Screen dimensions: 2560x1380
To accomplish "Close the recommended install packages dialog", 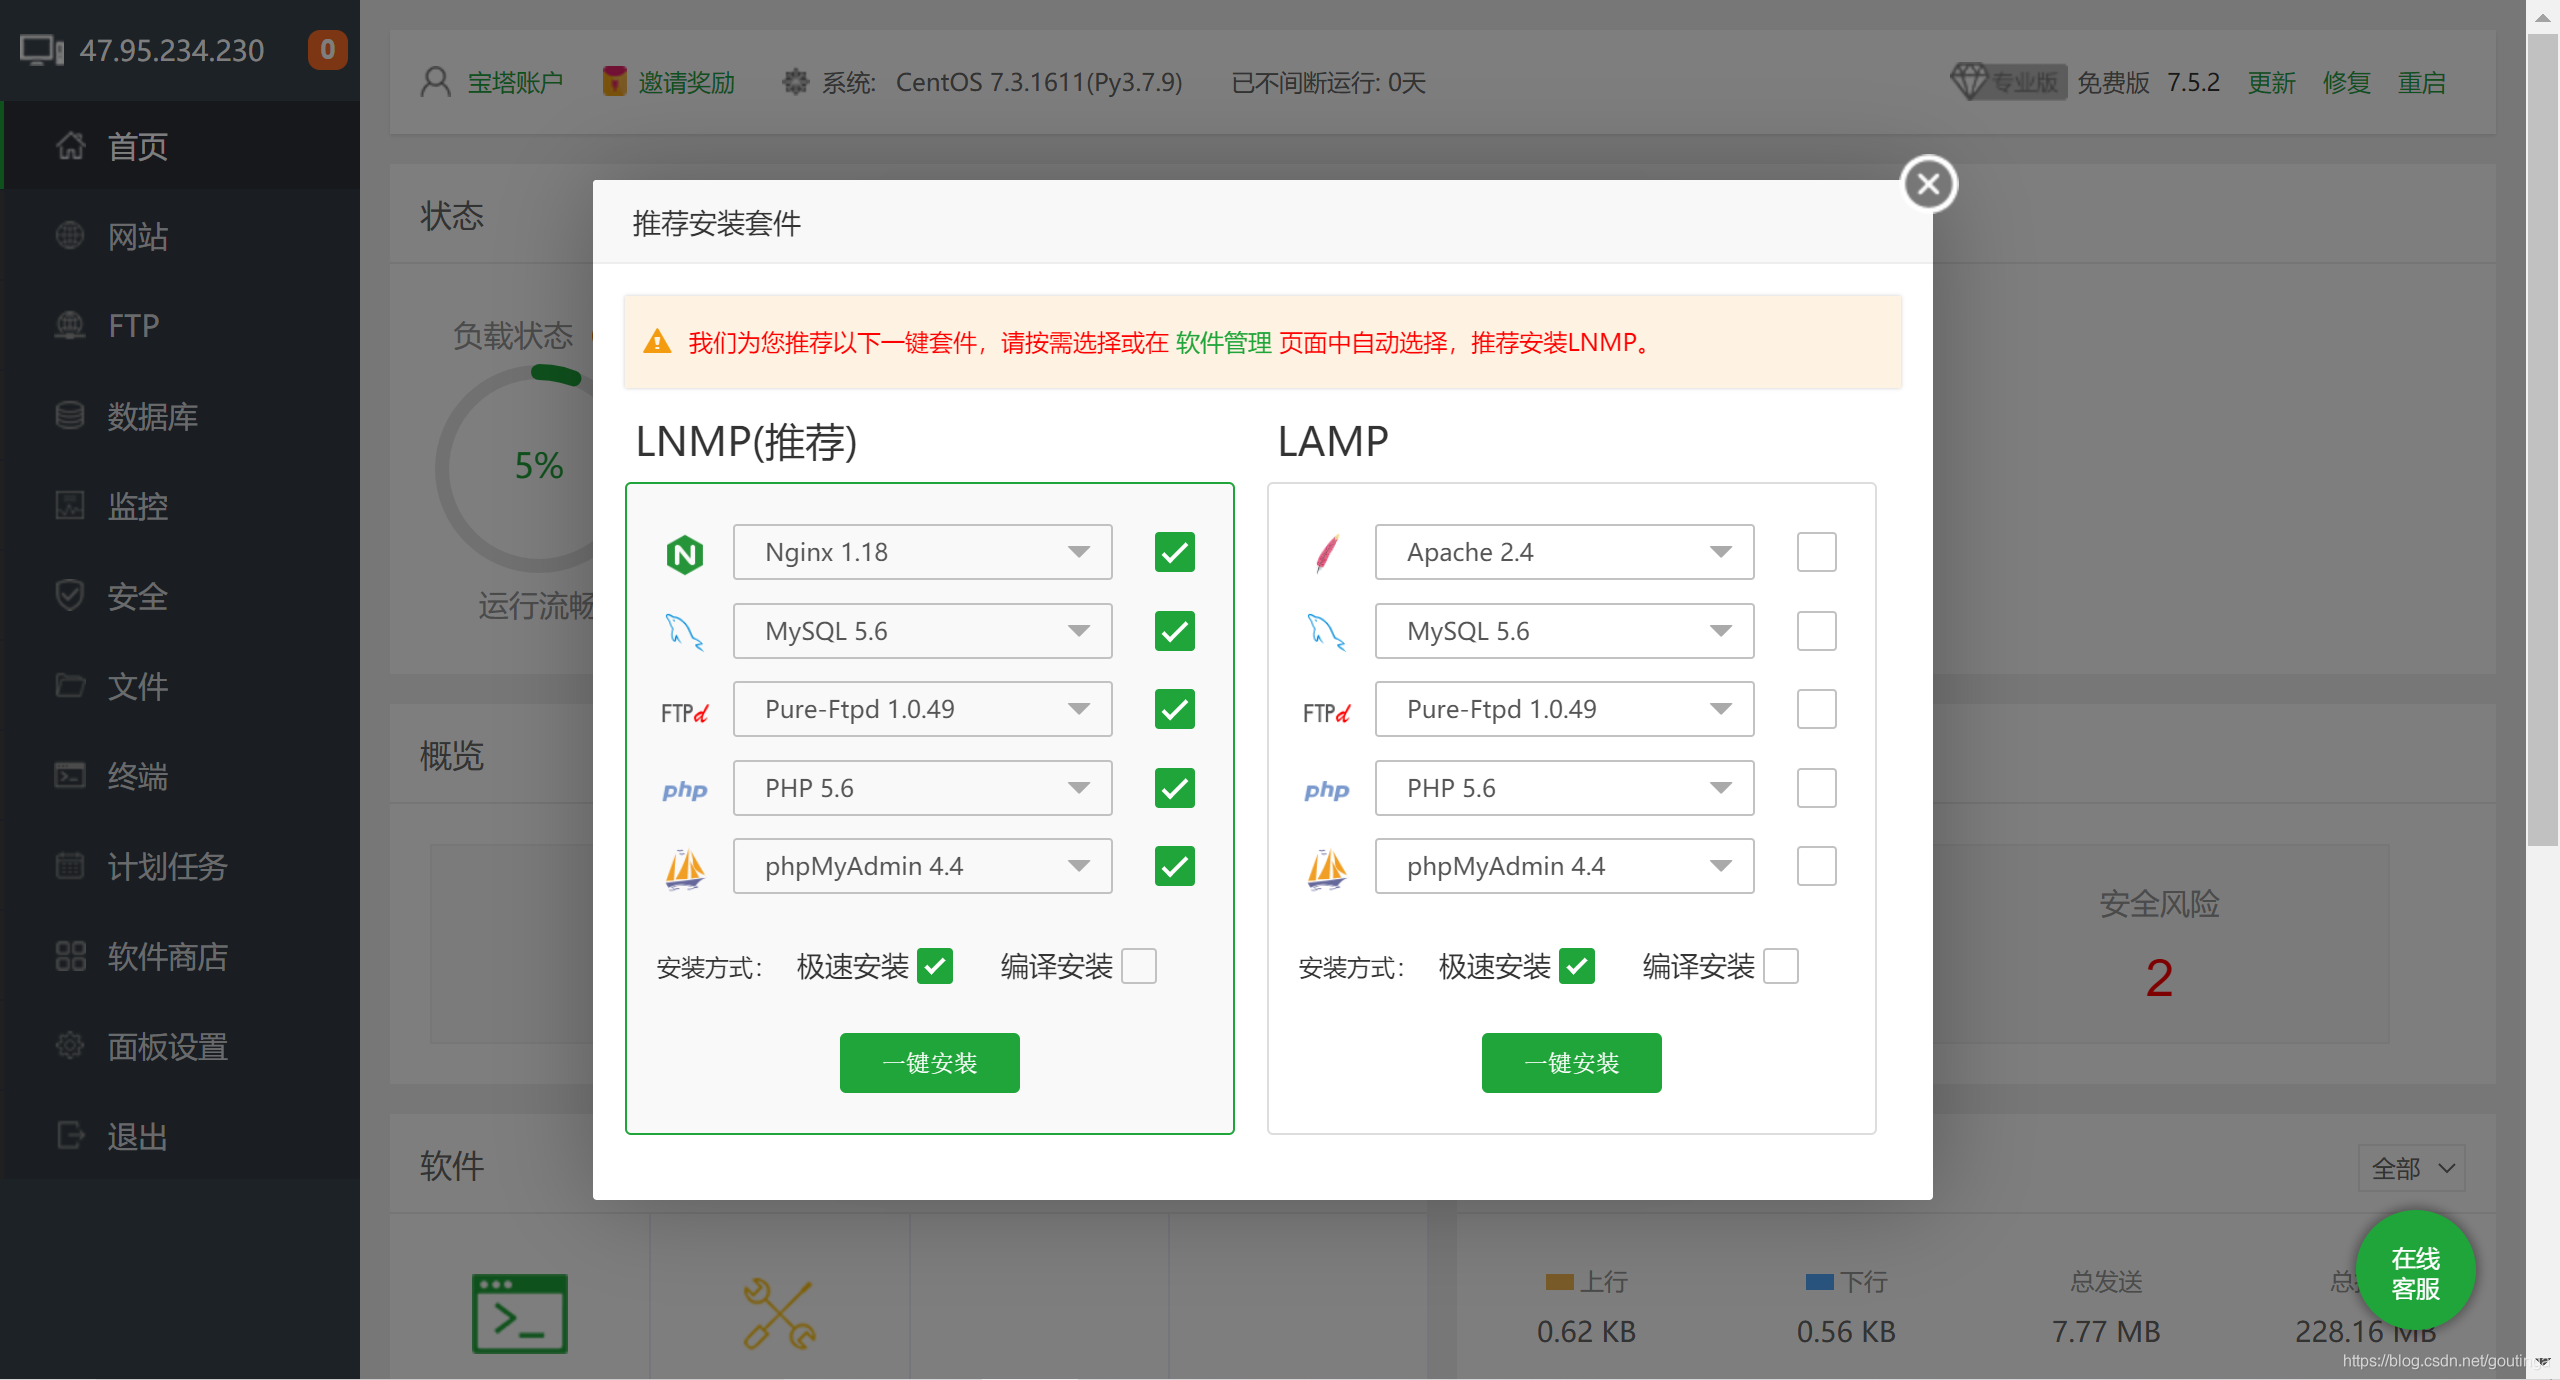I will (x=1929, y=184).
